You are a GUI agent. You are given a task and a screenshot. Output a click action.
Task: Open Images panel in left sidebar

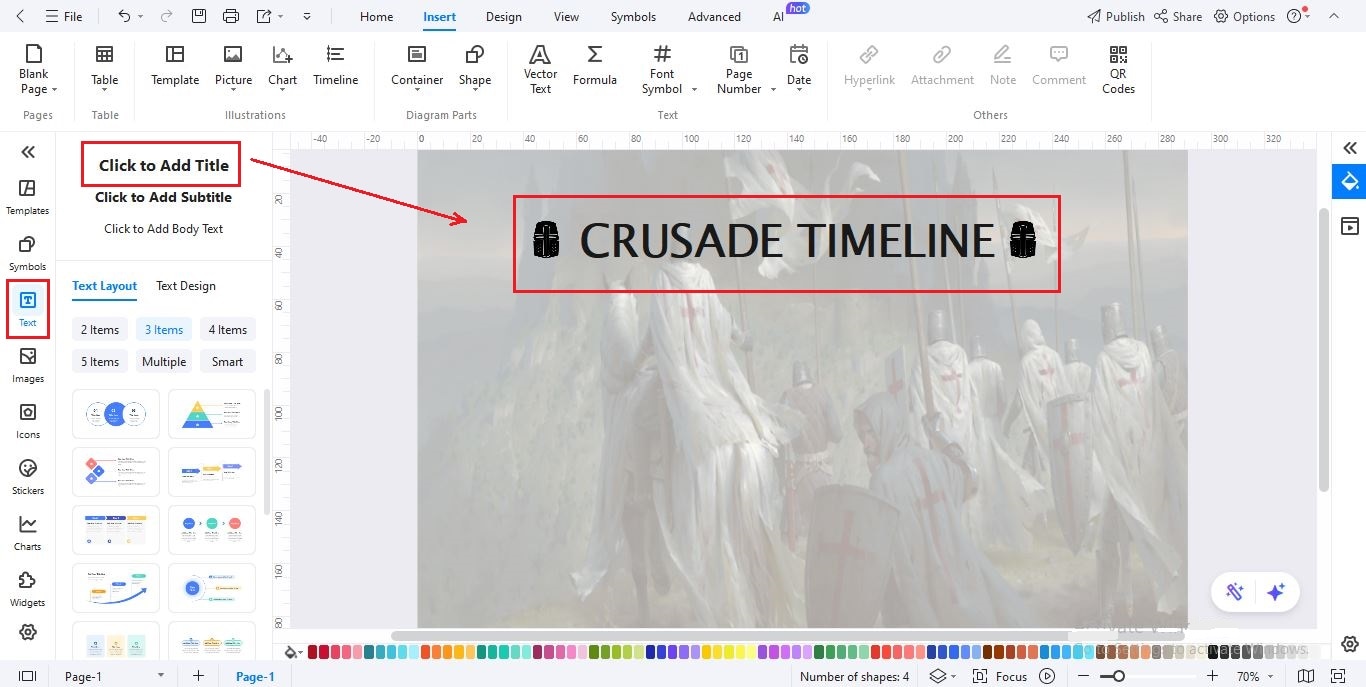(27, 365)
